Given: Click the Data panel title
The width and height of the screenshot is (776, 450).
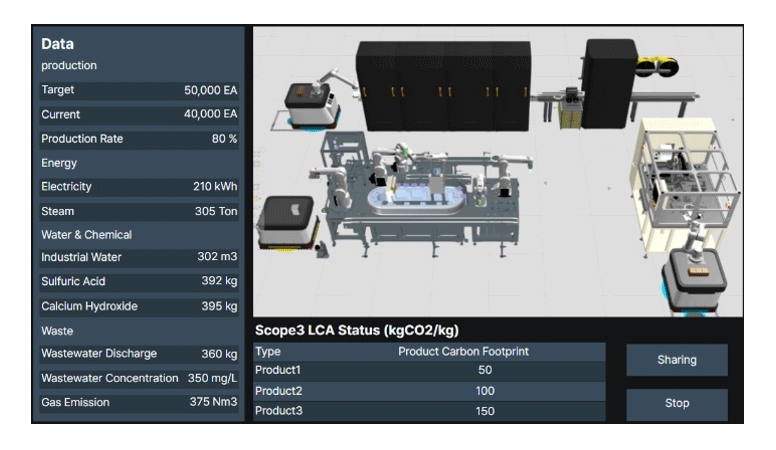Looking at the screenshot, I should [57, 44].
